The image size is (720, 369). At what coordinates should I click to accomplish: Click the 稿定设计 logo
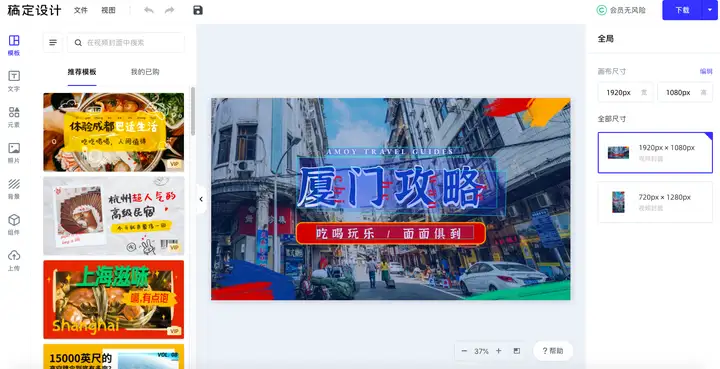tap(34, 10)
